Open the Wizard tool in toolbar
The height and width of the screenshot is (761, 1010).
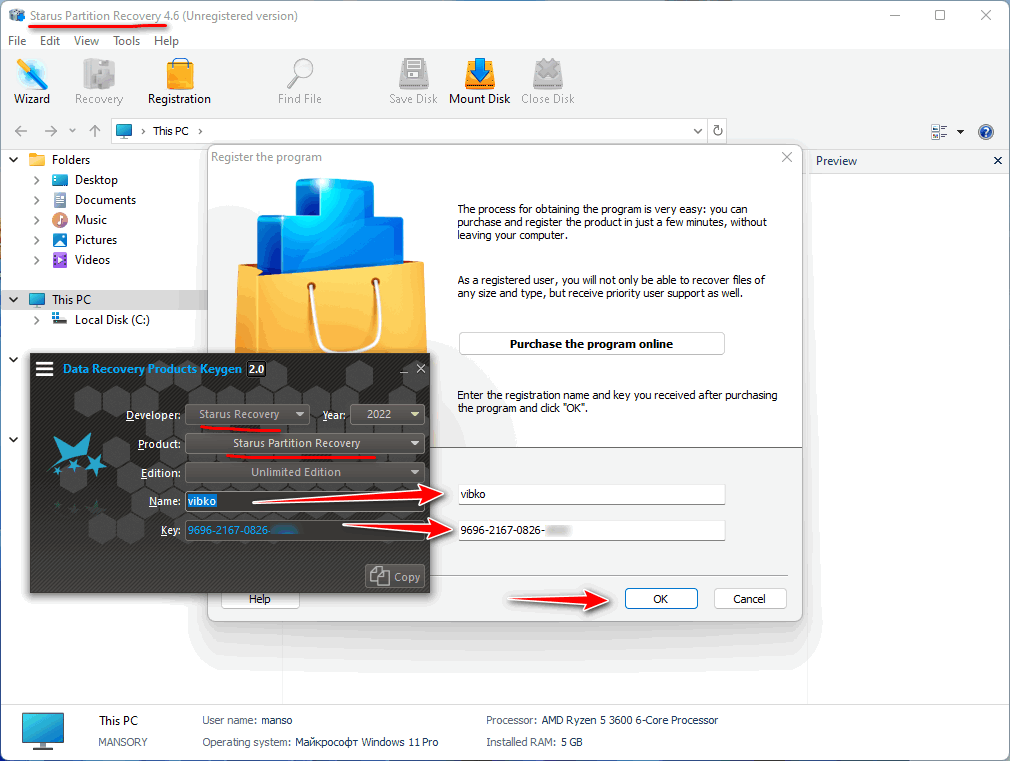[x=32, y=82]
